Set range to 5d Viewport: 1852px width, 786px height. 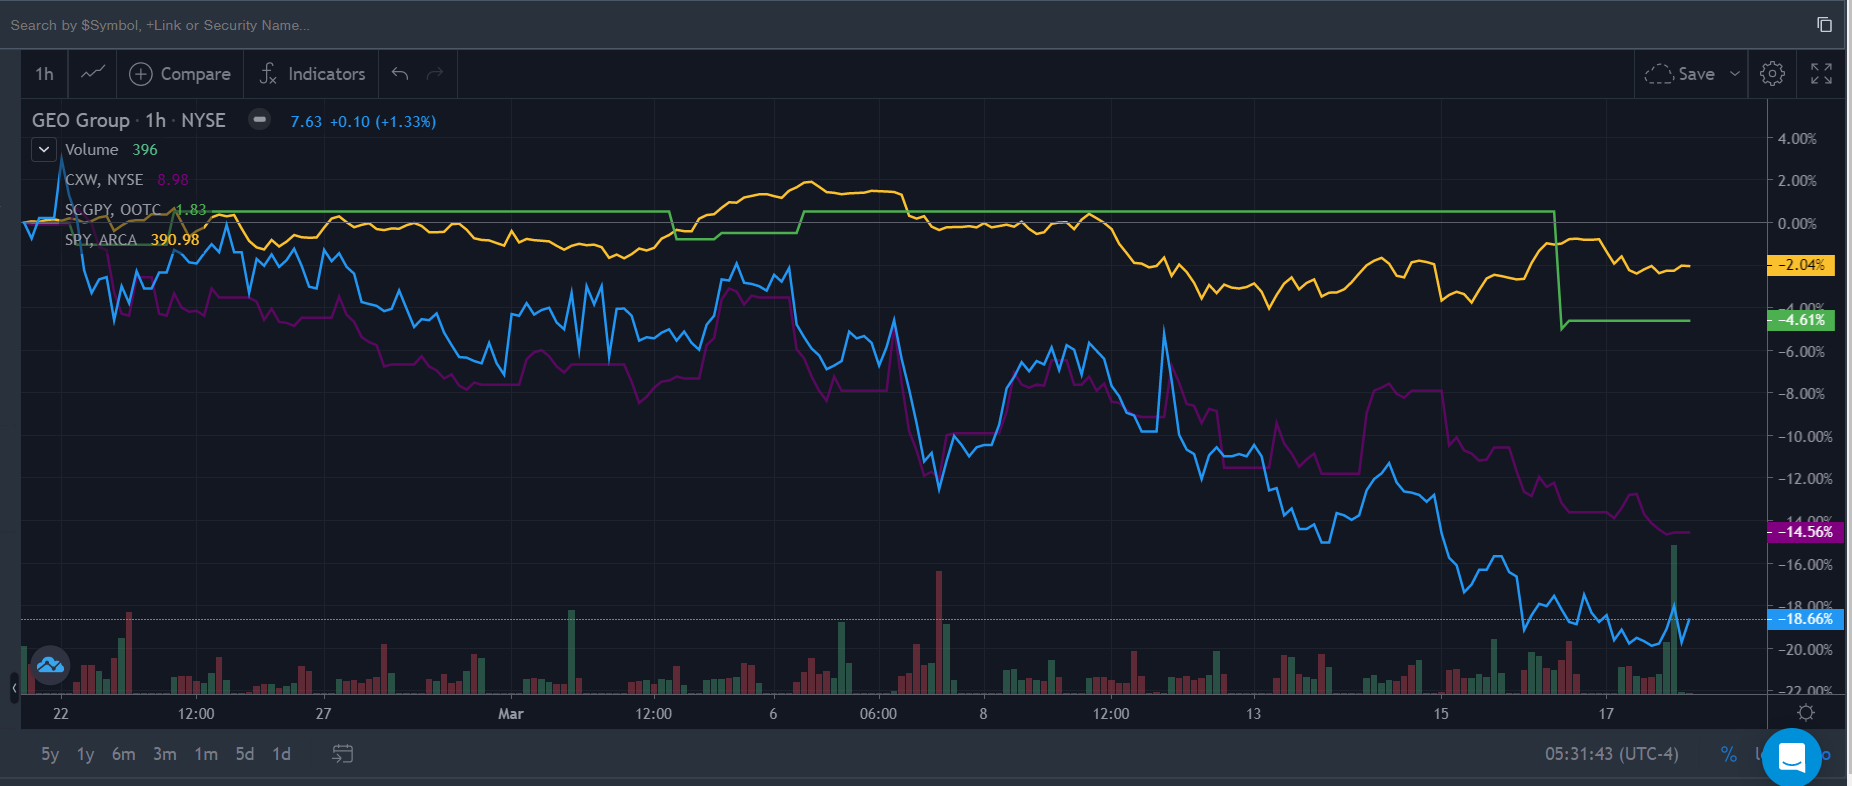[x=245, y=754]
